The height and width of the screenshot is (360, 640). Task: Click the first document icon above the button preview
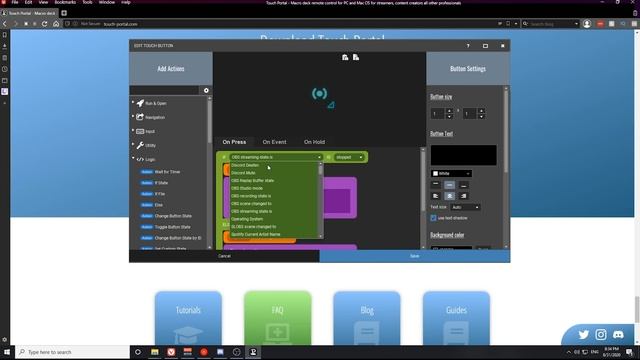[345, 57]
